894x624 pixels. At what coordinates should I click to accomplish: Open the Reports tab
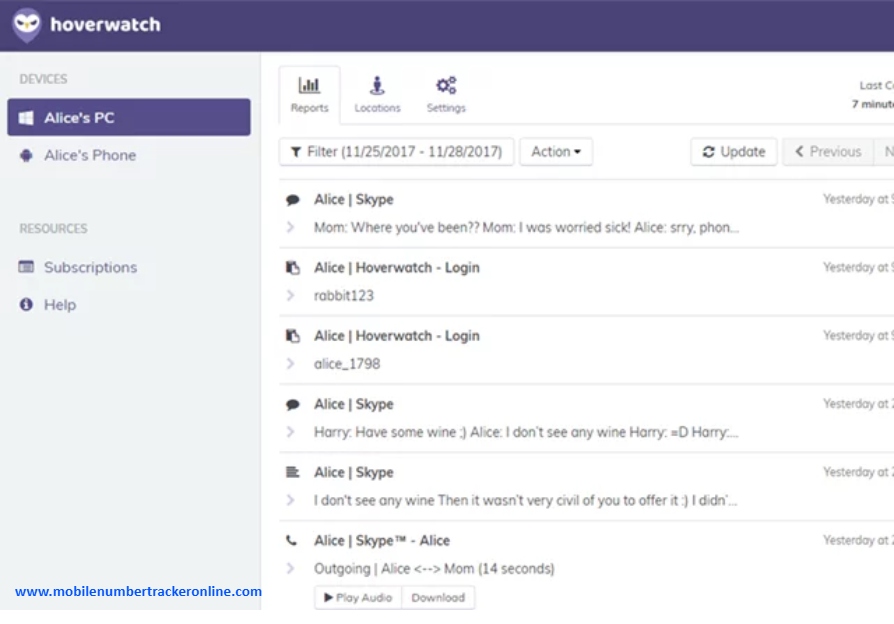click(x=309, y=95)
